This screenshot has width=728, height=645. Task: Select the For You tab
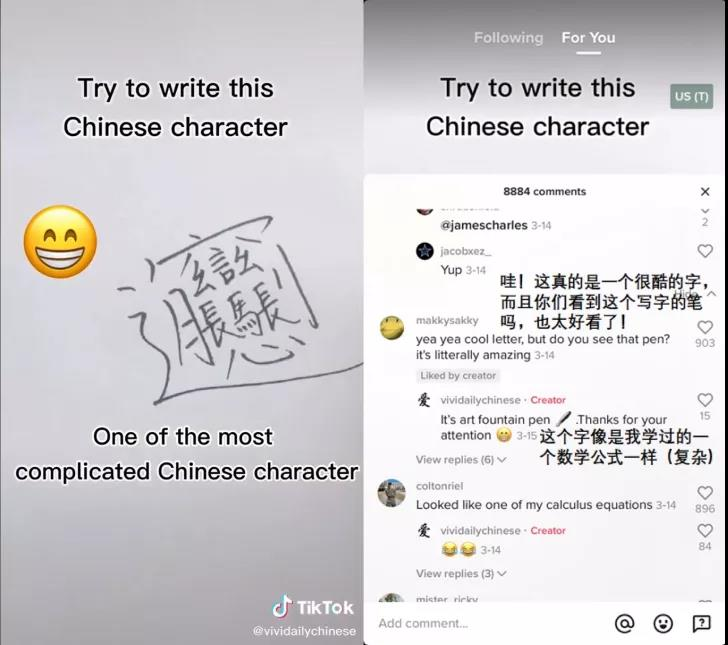coord(588,38)
